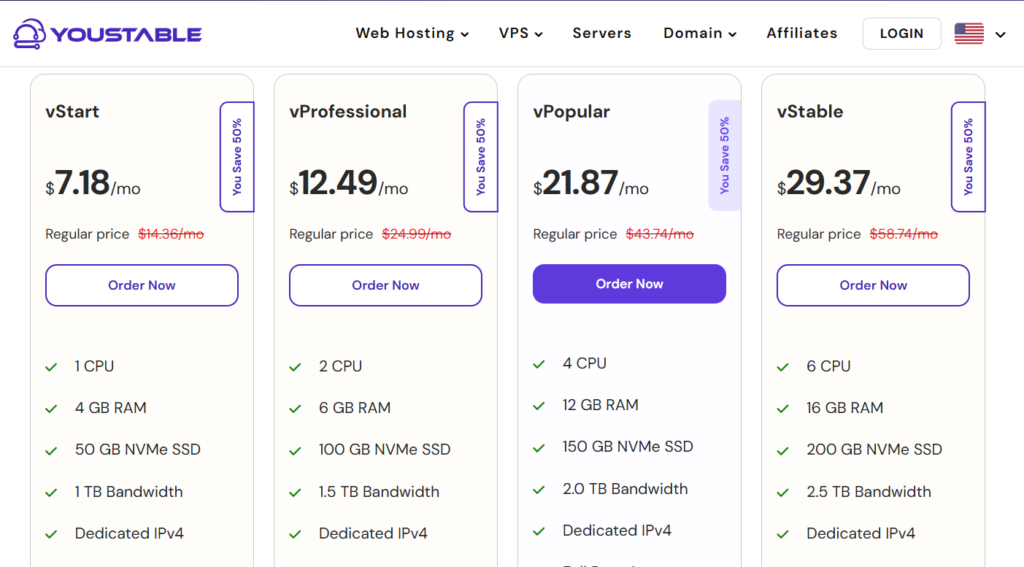
Task: Click the 6 GB RAM feature text
Action: point(355,408)
